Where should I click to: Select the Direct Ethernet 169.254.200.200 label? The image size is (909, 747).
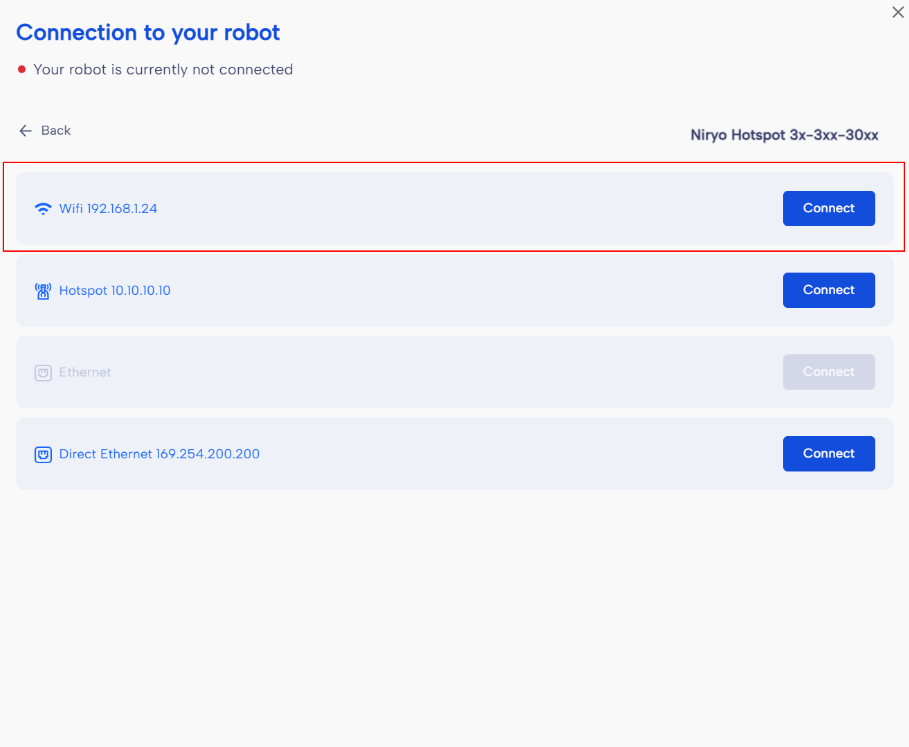159,454
